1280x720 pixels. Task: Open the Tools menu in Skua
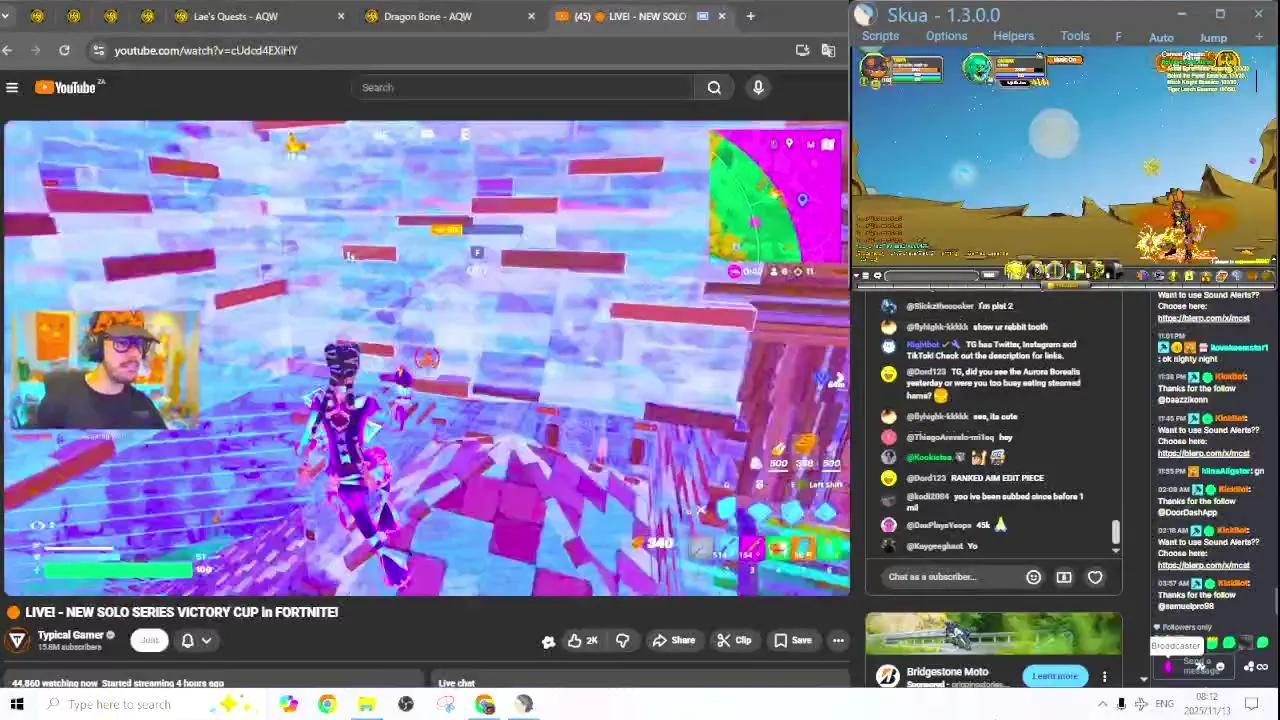1075,36
